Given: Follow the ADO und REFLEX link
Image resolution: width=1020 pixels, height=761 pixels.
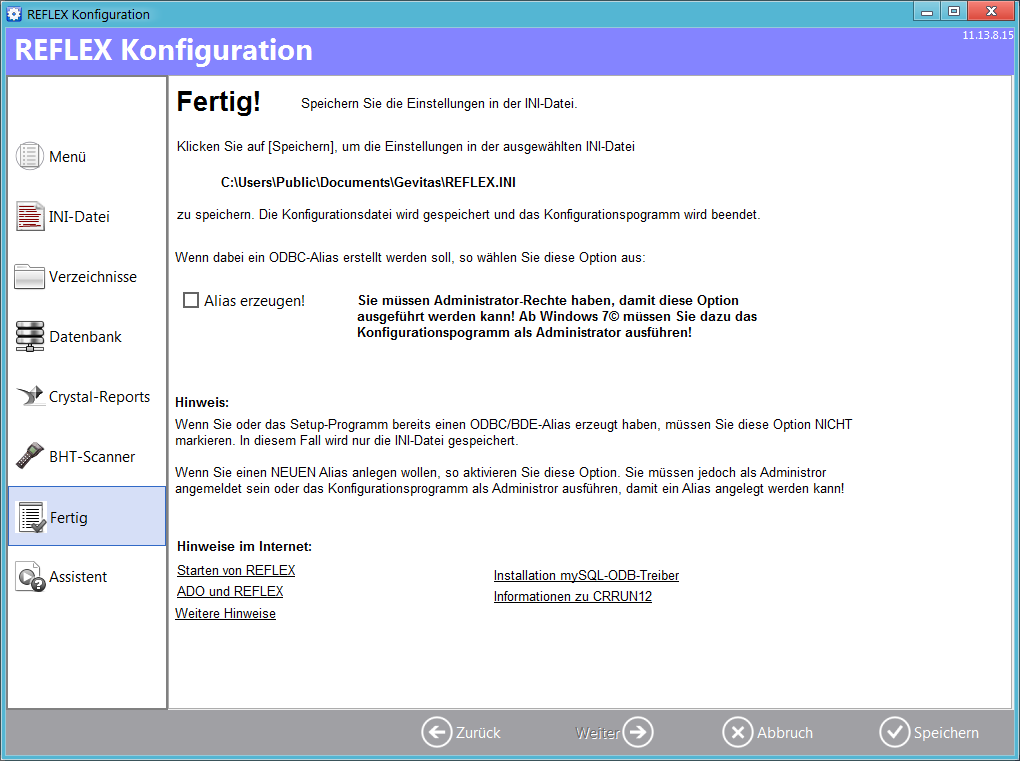Looking at the screenshot, I should (x=230, y=591).
